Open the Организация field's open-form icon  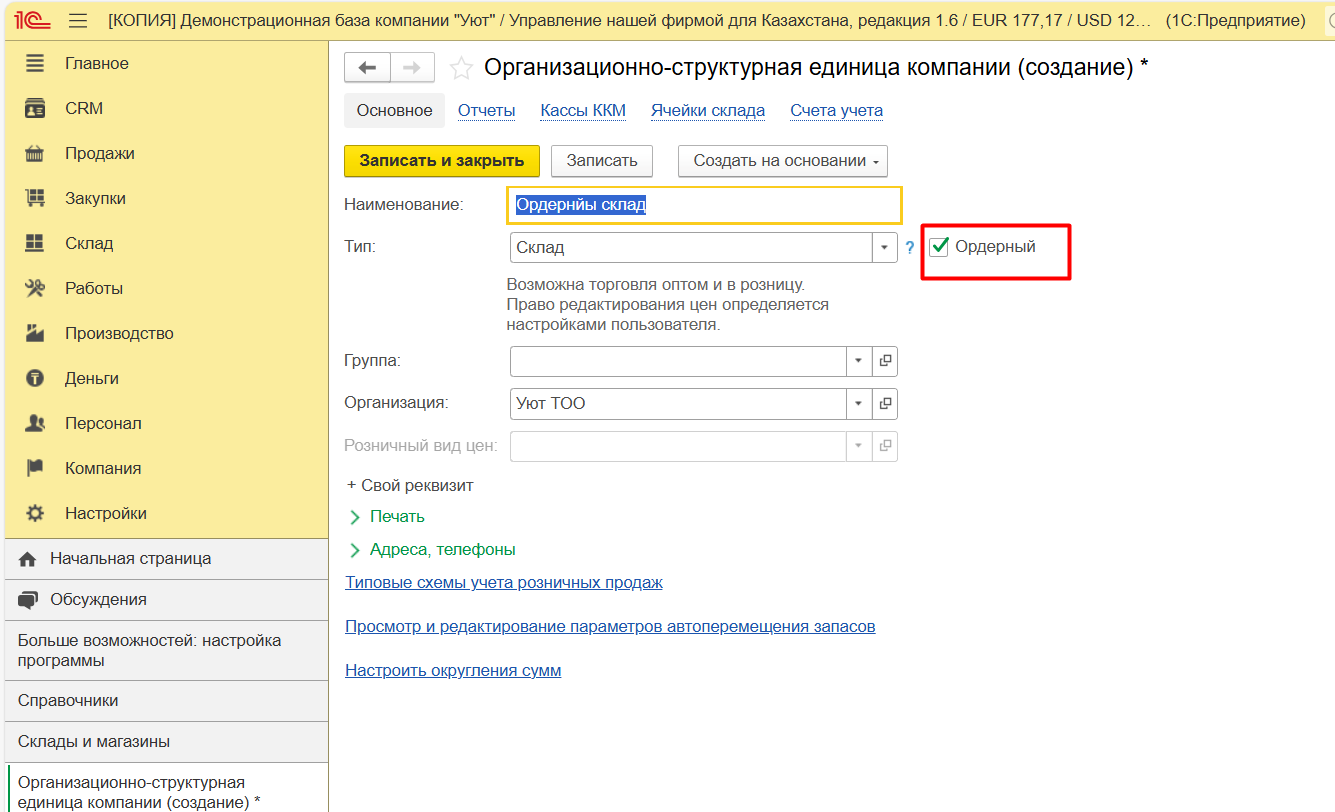pos(885,404)
